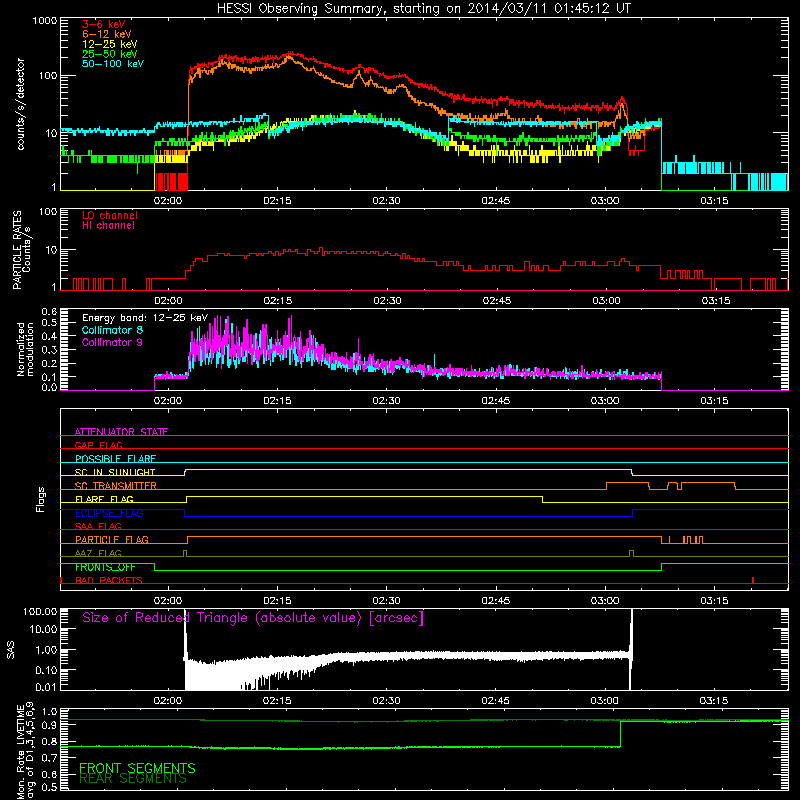This screenshot has width=800, height=800.
Task: Select the orange '6-12 keV' legend label
Action: click(107, 34)
